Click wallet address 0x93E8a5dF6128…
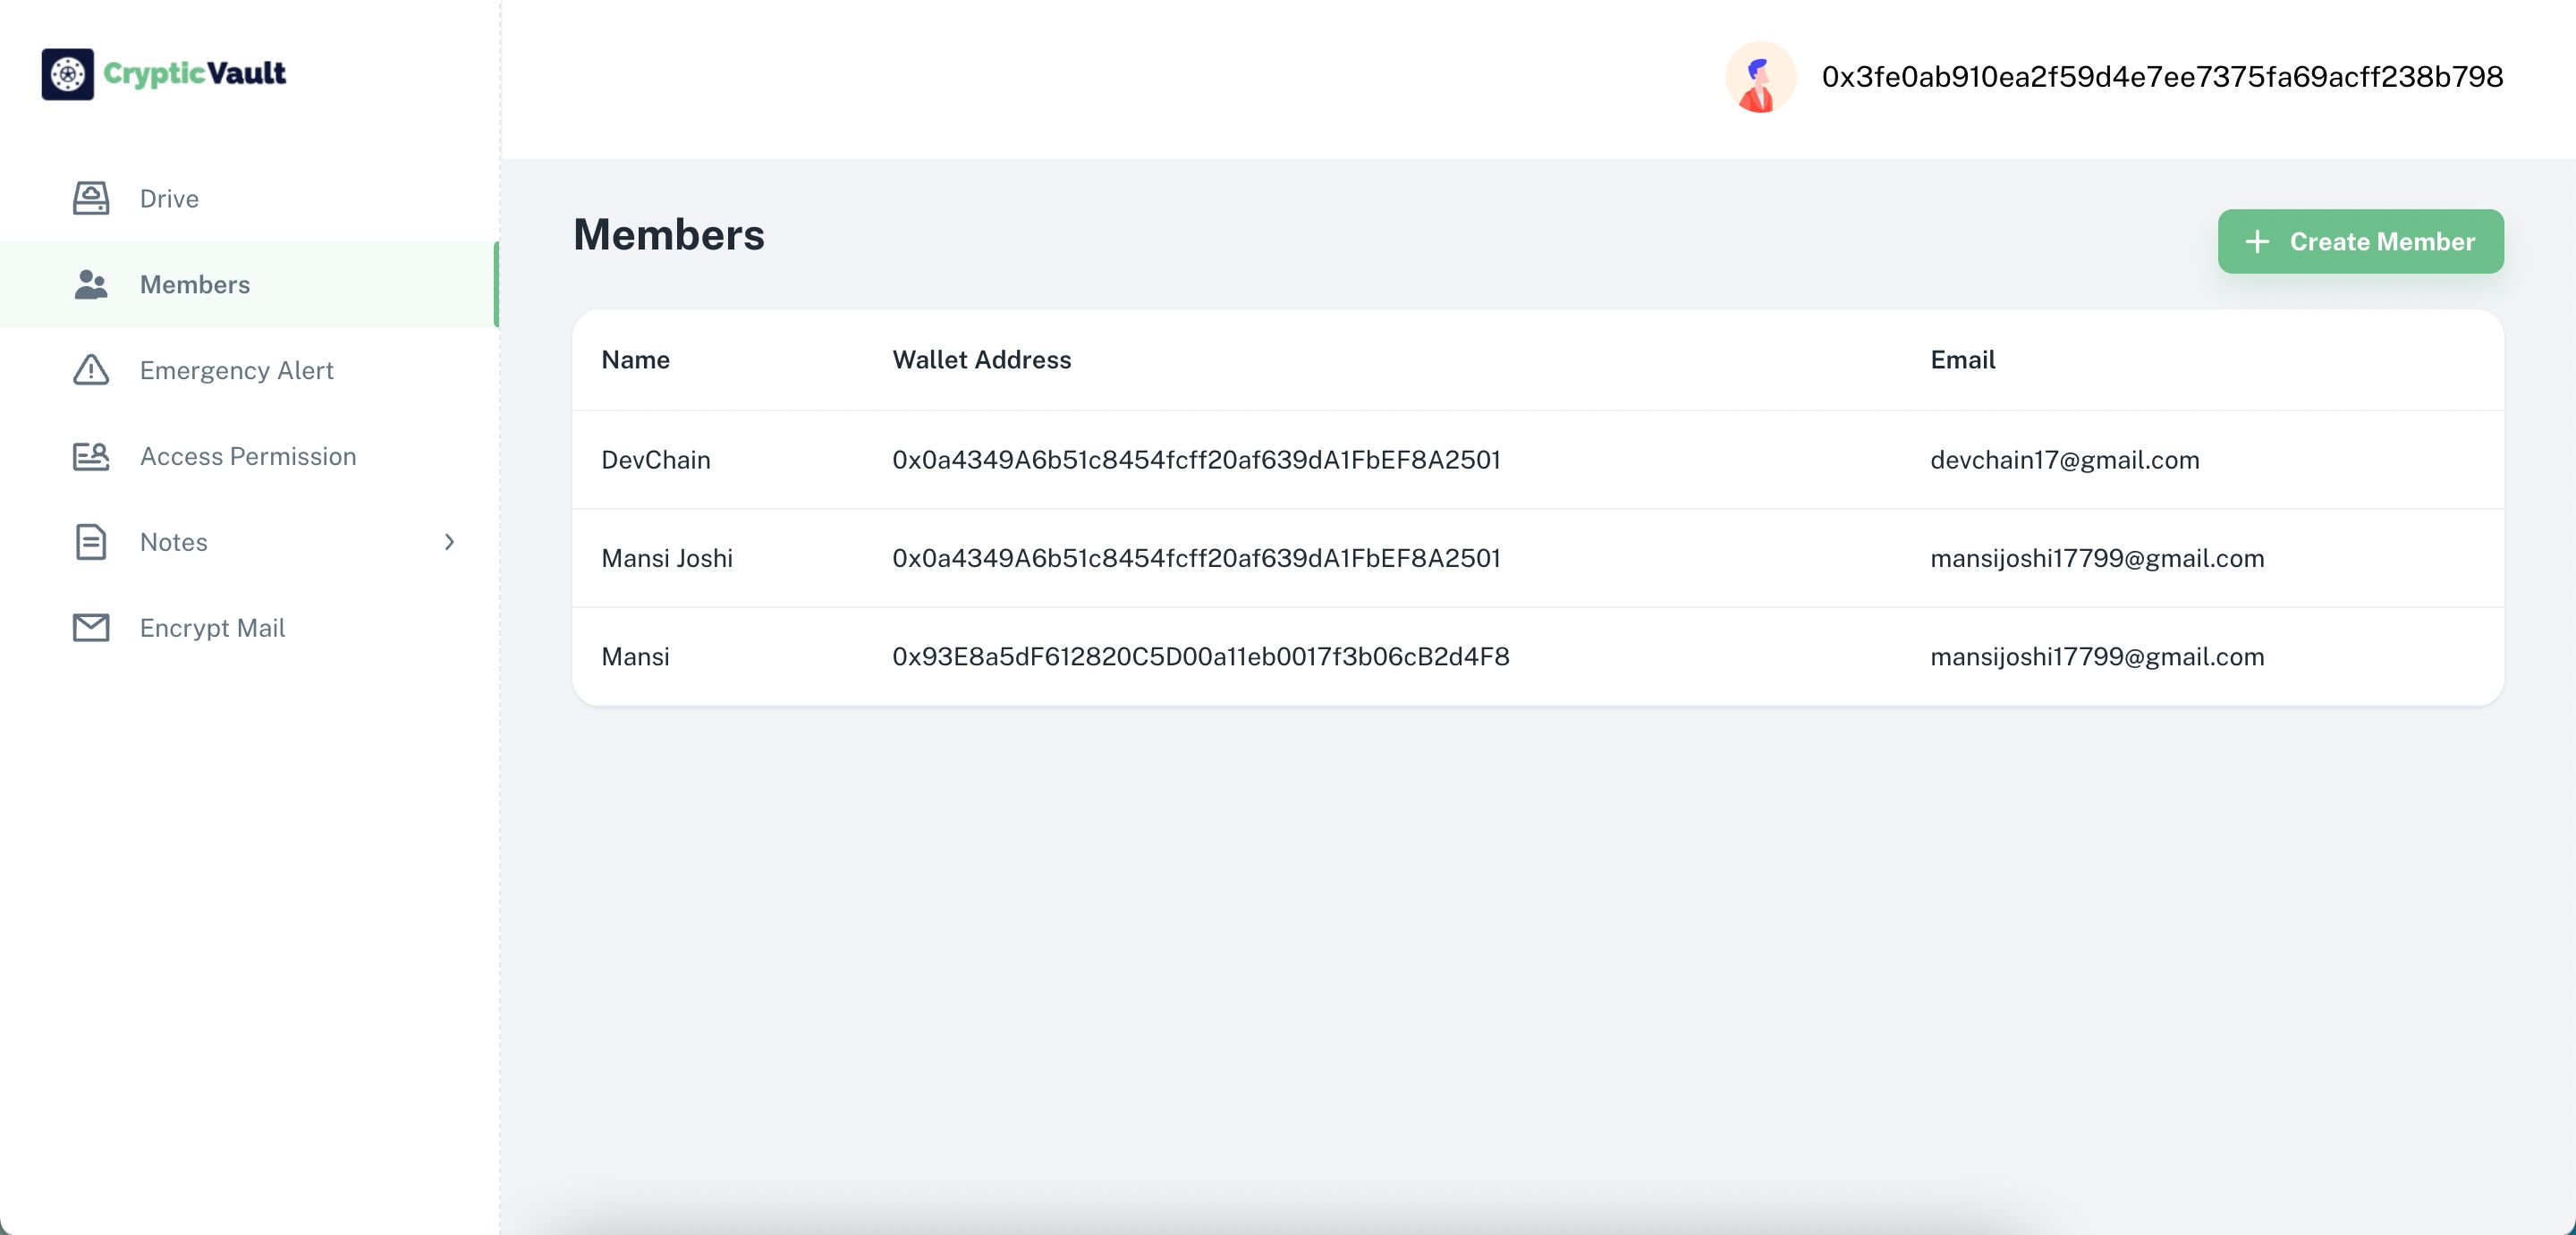 click(1200, 657)
